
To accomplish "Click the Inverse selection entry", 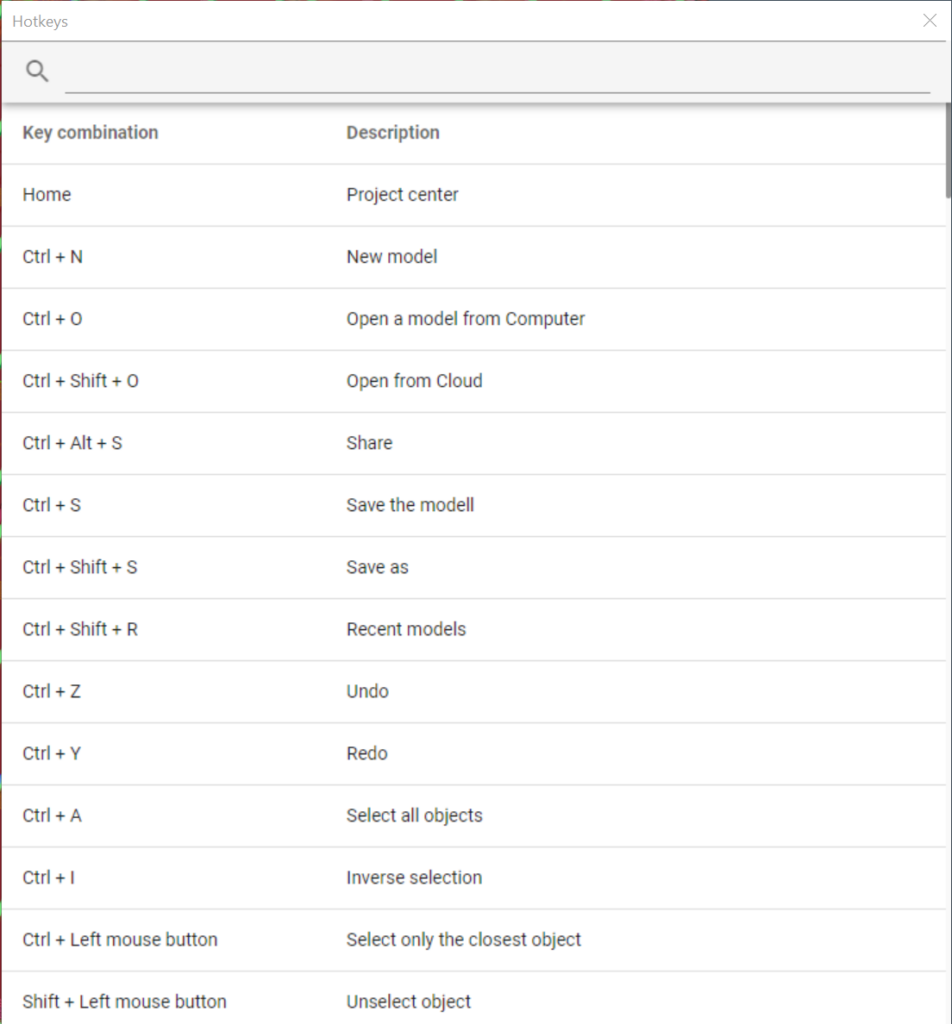I will (414, 877).
